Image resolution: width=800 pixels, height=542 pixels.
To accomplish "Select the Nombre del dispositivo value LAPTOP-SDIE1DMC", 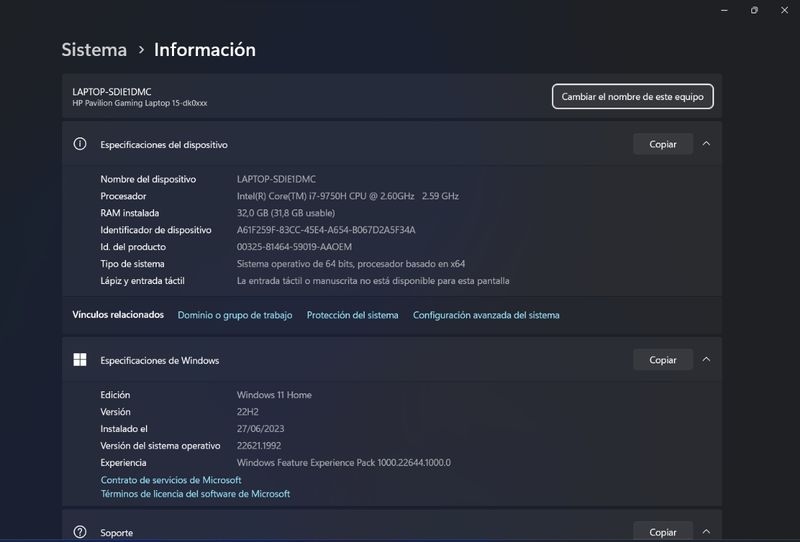I will pyautogui.click(x=276, y=179).
